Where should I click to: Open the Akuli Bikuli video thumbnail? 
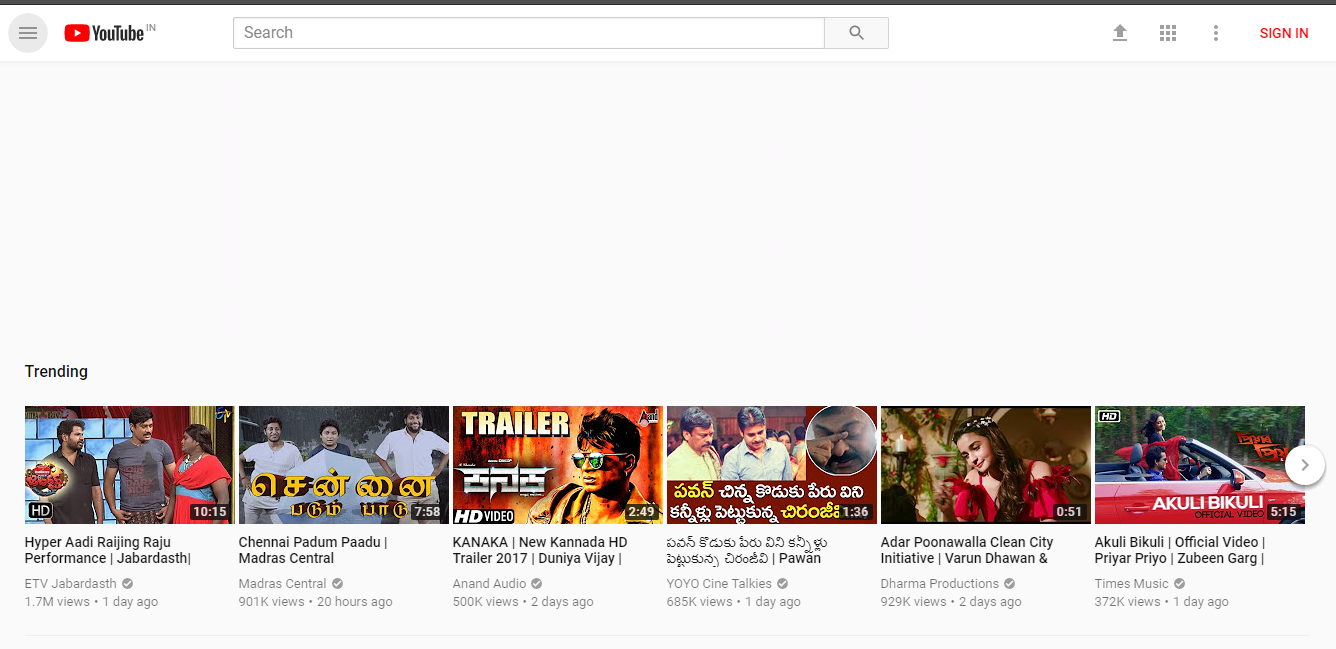pos(1199,465)
